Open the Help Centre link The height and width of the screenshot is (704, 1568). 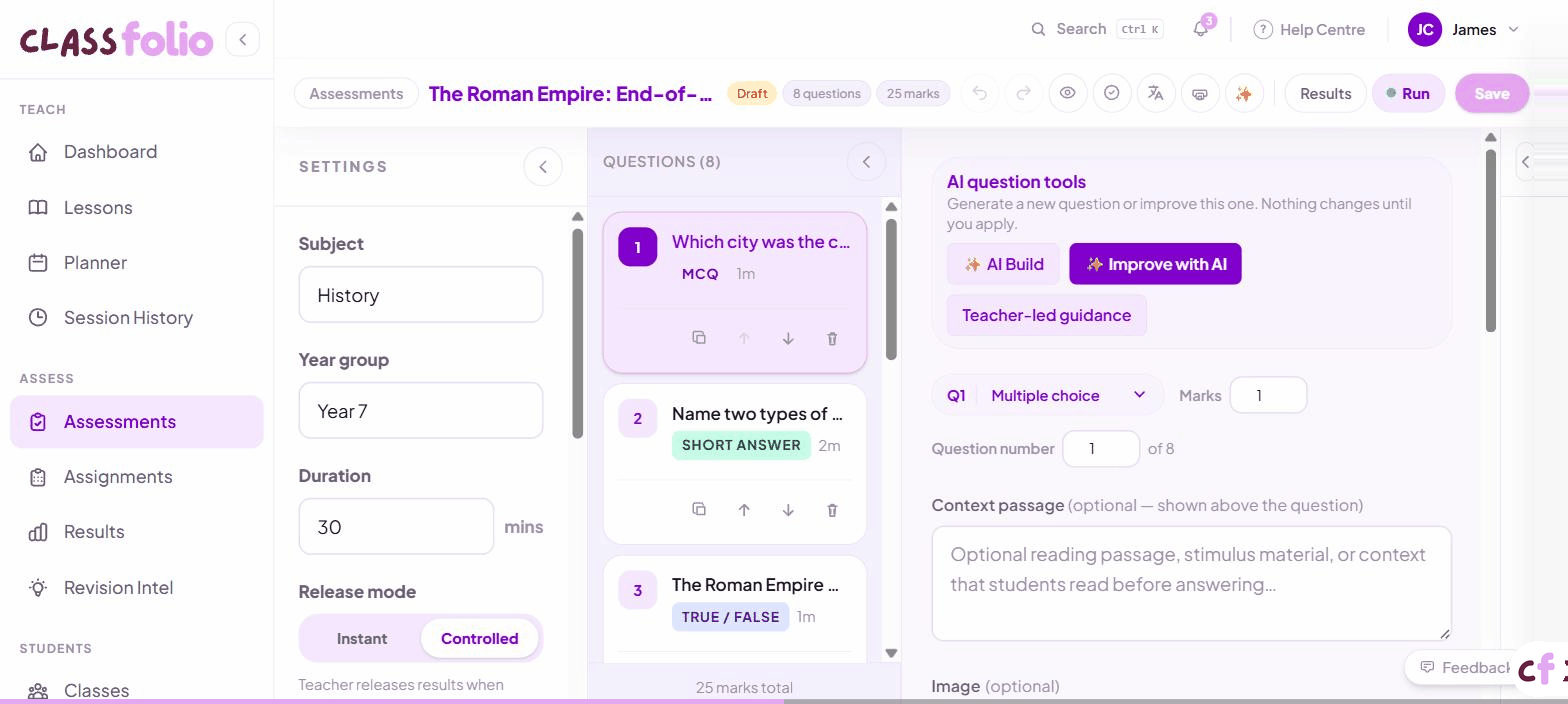1309,29
